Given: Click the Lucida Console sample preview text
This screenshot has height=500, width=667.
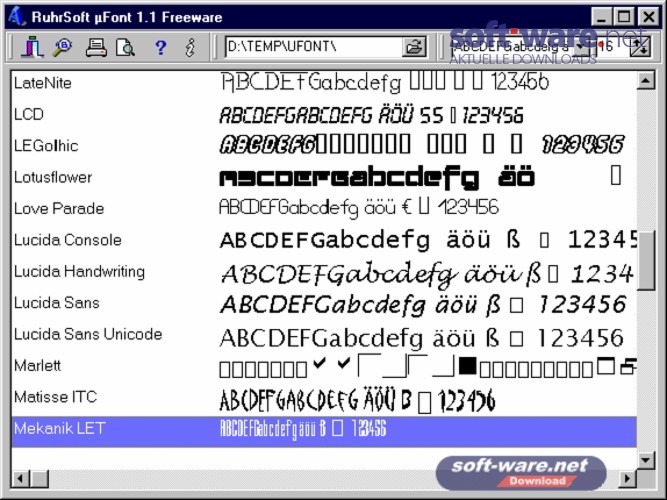Looking at the screenshot, I should click(x=428, y=240).
